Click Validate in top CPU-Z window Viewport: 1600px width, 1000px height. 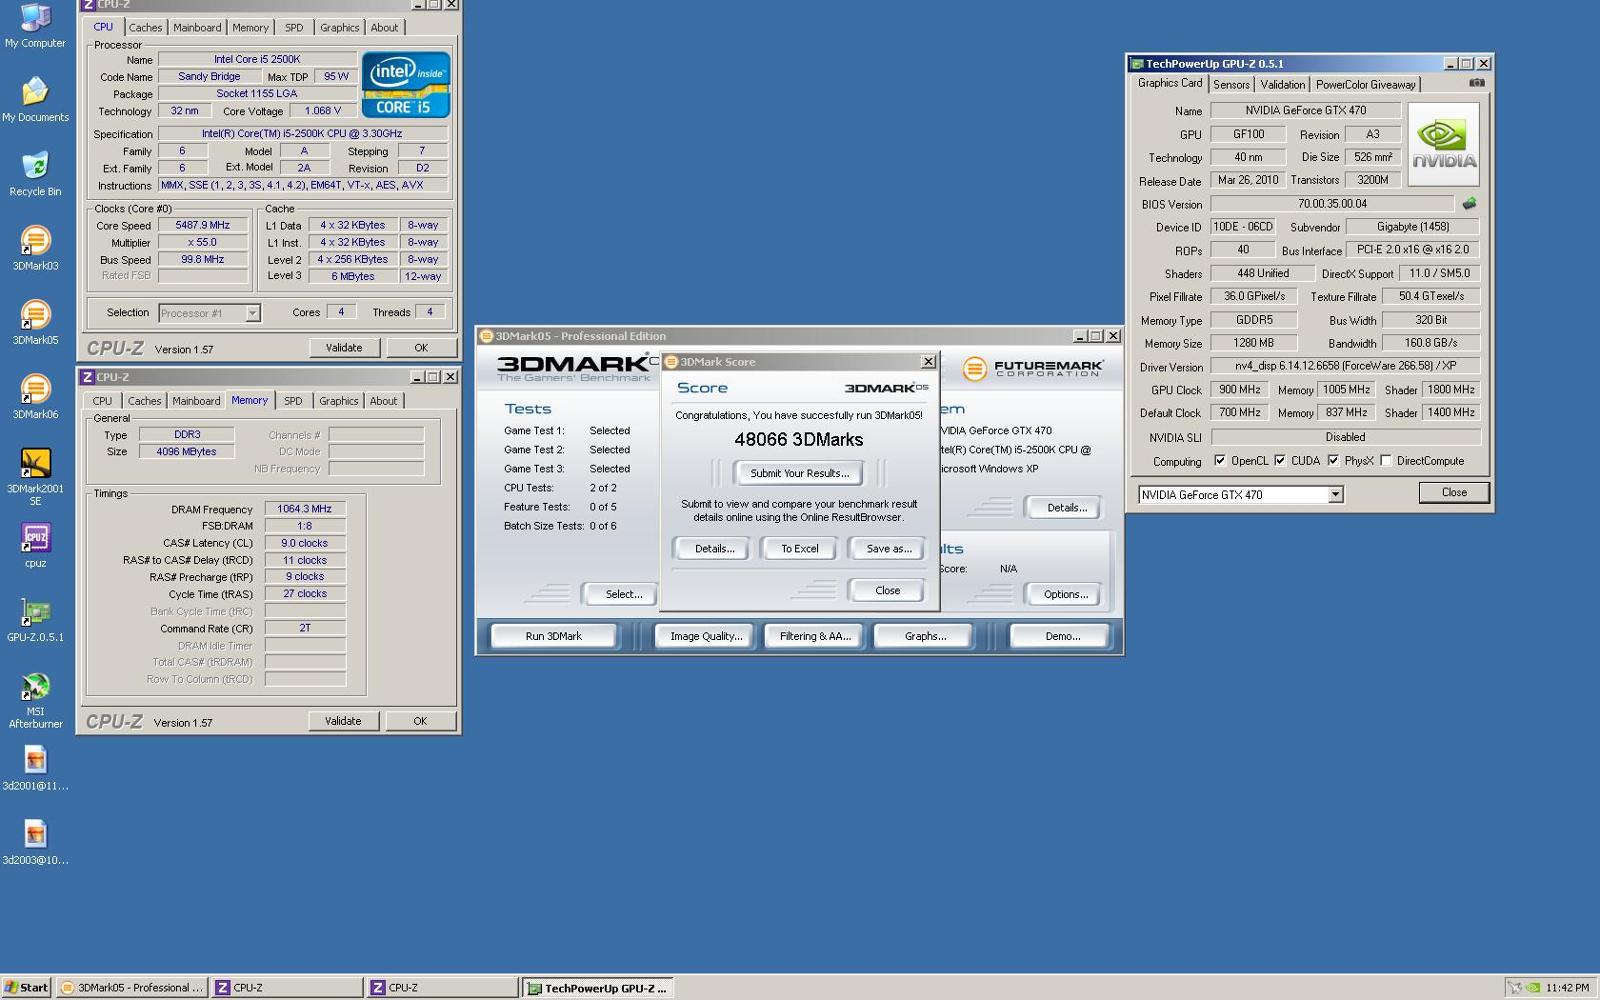click(x=344, y=347)
